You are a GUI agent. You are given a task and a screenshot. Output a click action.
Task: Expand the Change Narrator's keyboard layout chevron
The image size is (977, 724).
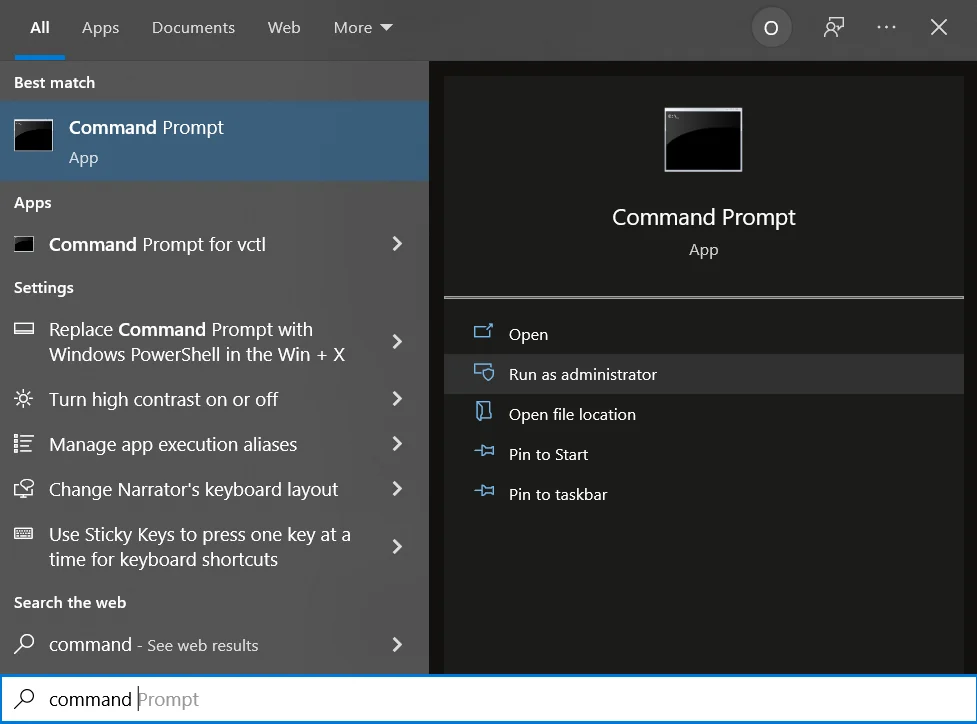(397, 489)
